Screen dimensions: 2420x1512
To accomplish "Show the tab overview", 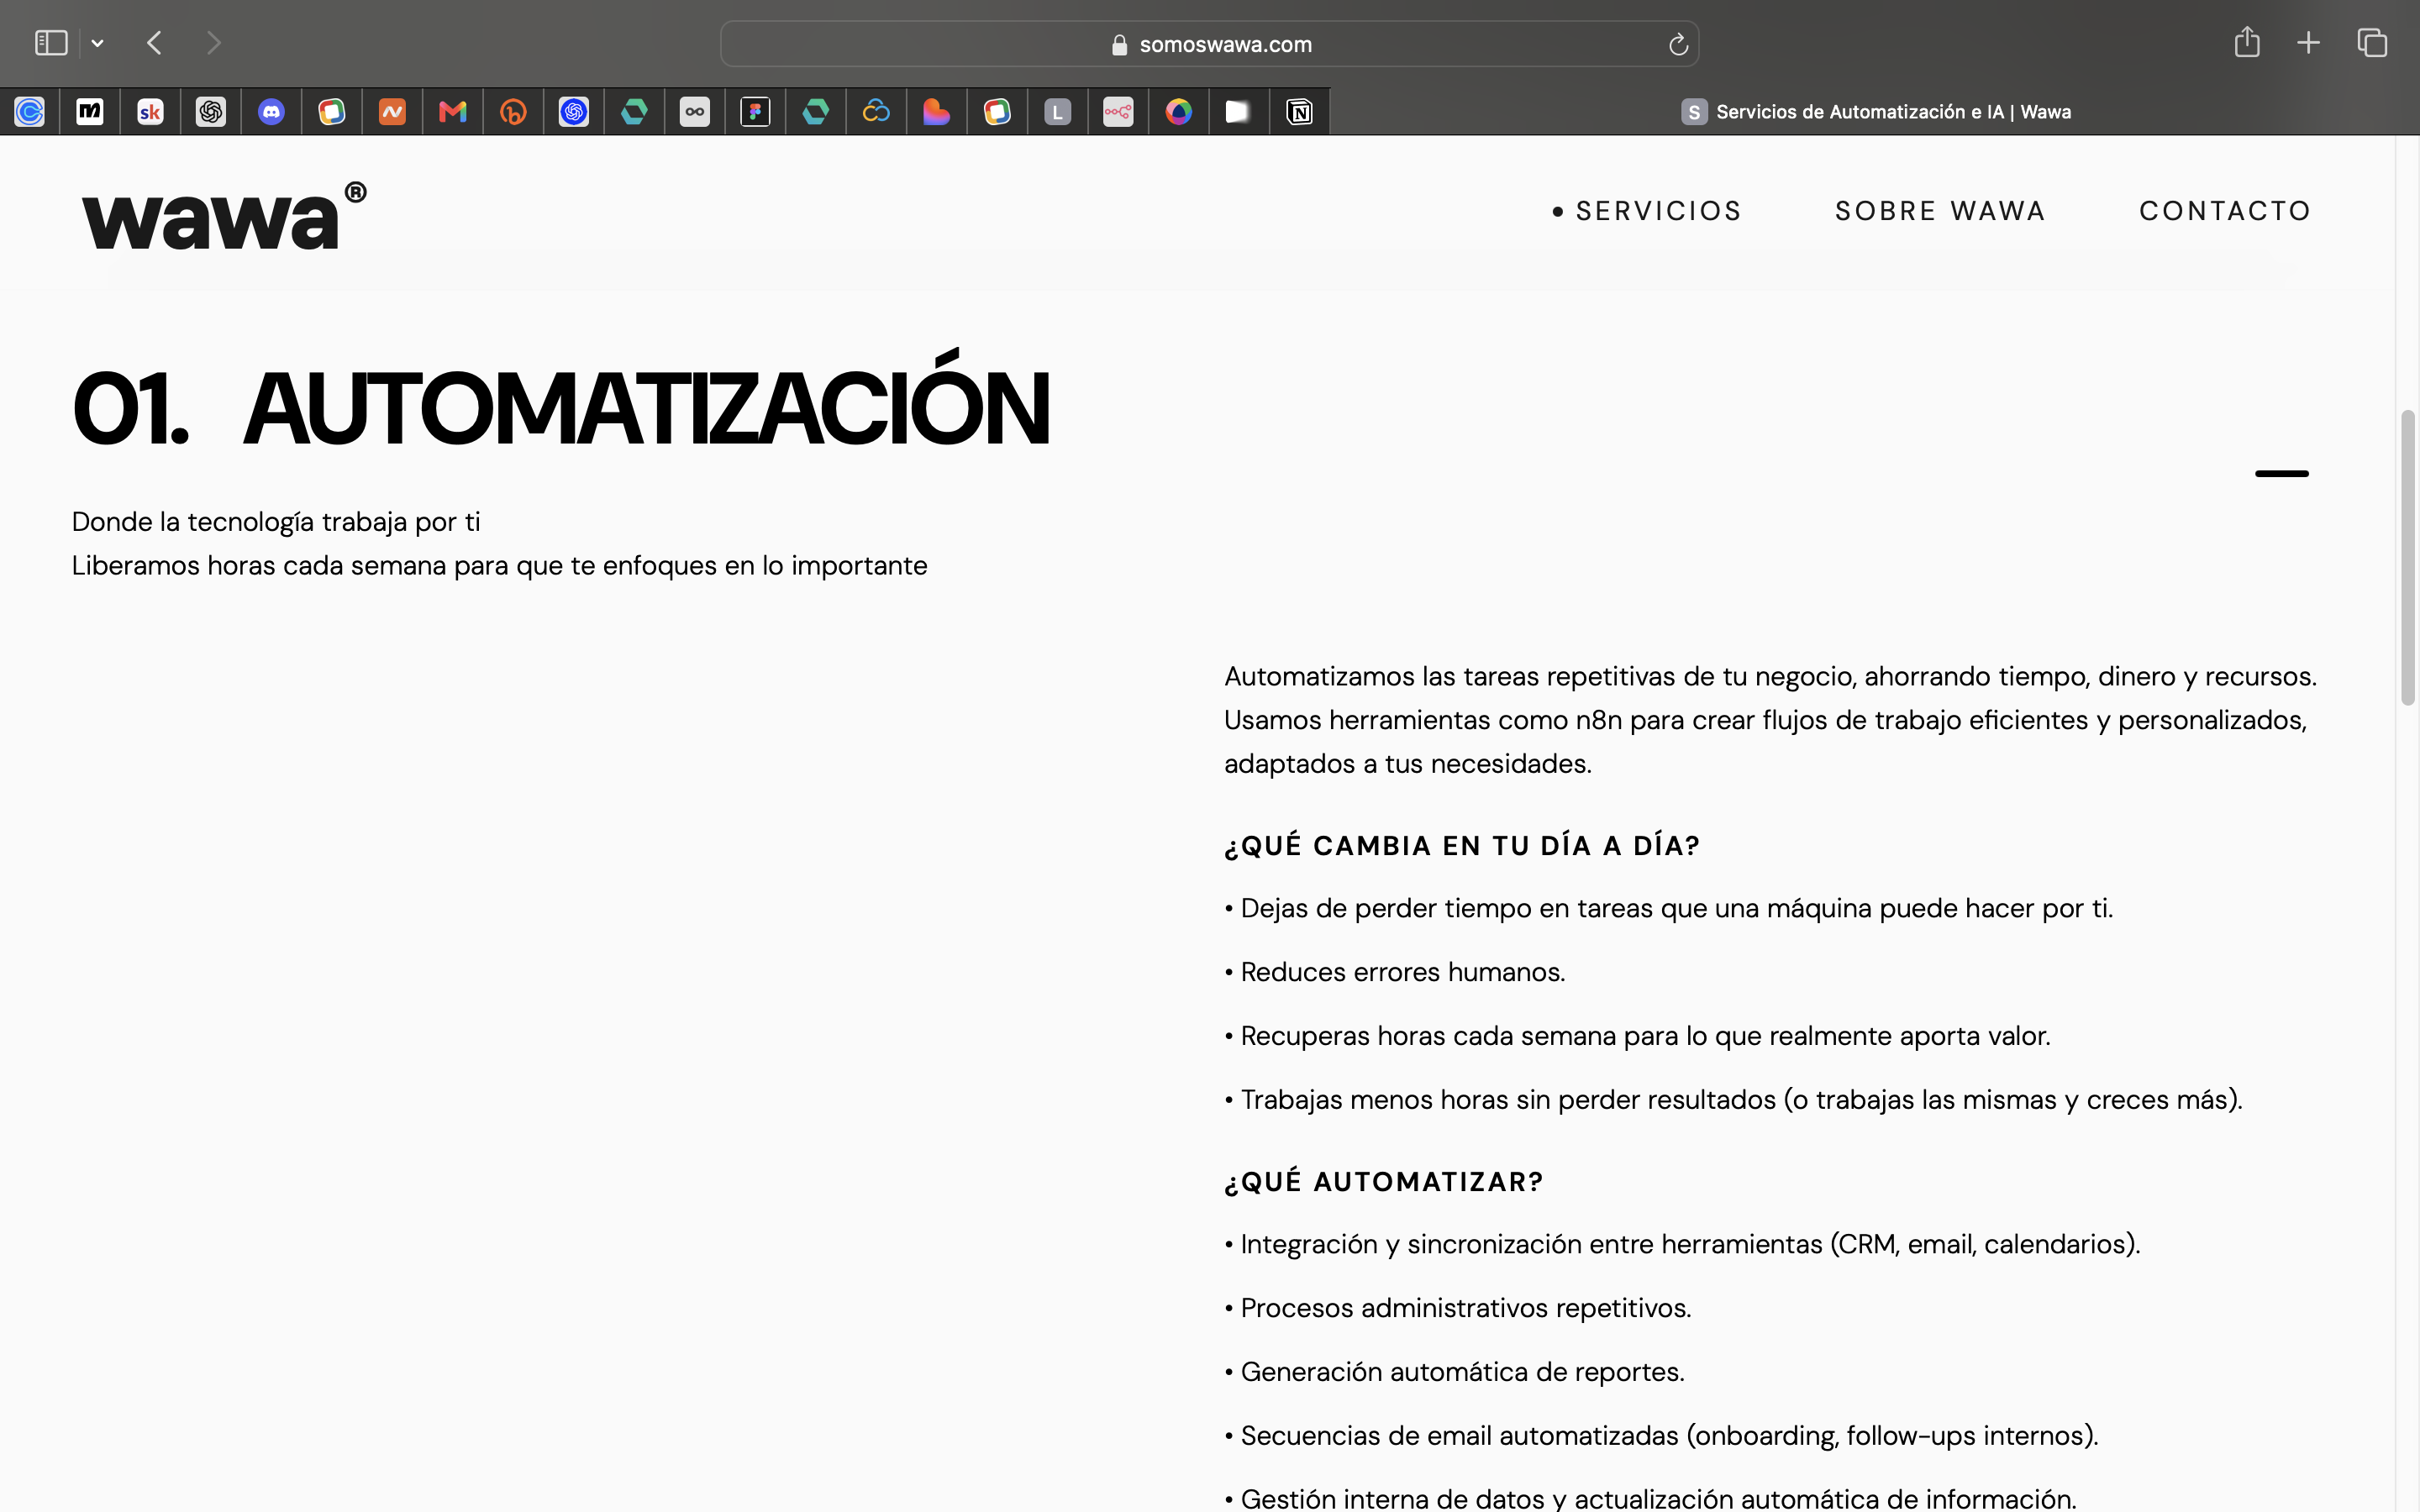I will point(2372,43).
